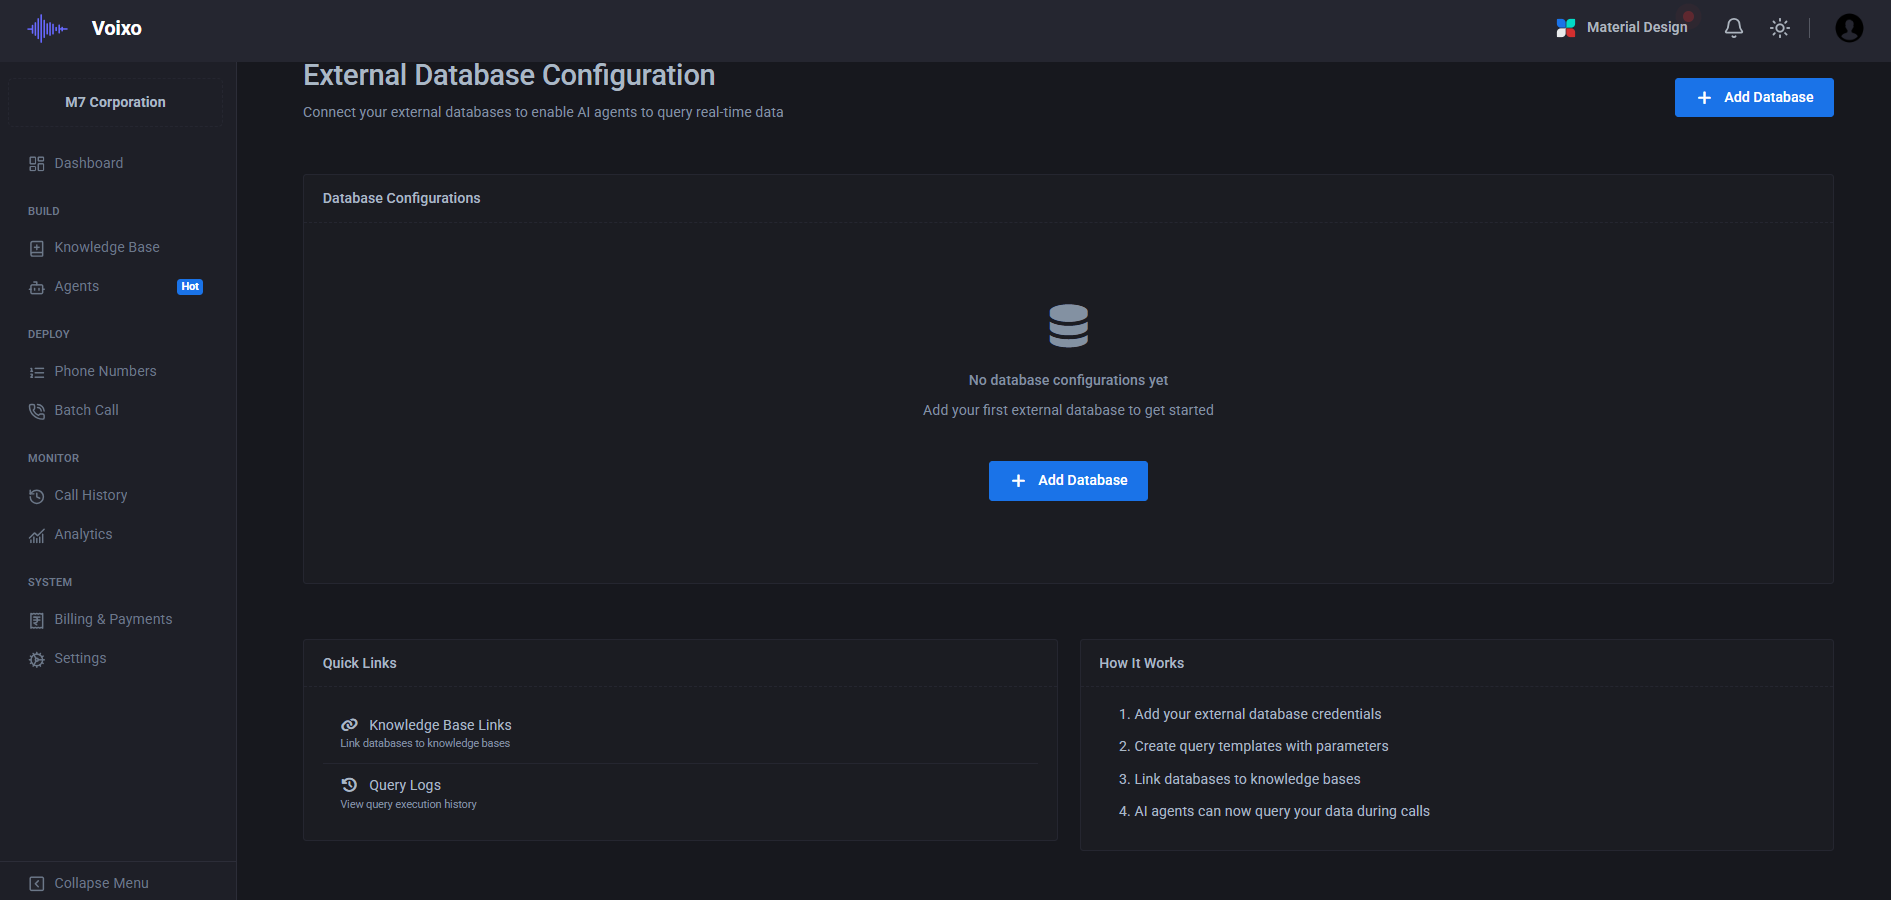
Task: Click the Batch Call phone icon
Action: (x=36, y=410)
